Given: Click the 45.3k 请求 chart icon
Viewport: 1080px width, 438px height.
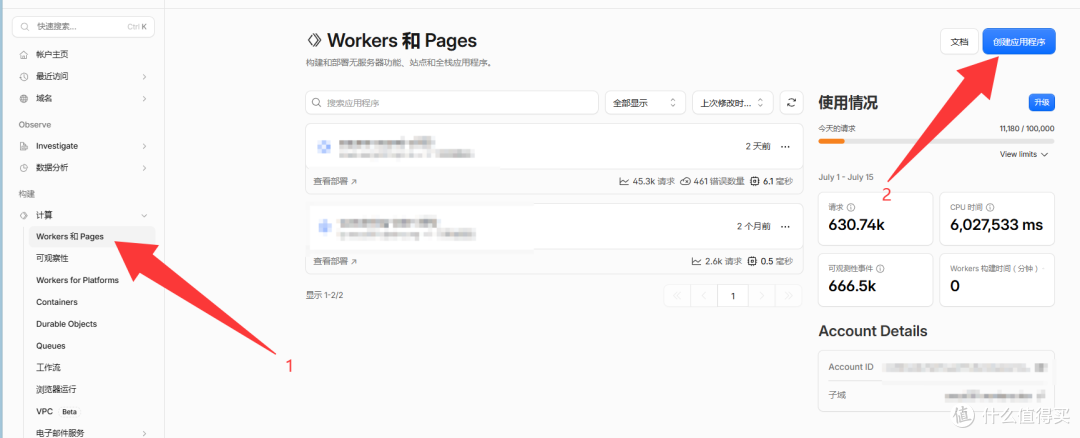Looking at the screenshot, I should 624,182.
